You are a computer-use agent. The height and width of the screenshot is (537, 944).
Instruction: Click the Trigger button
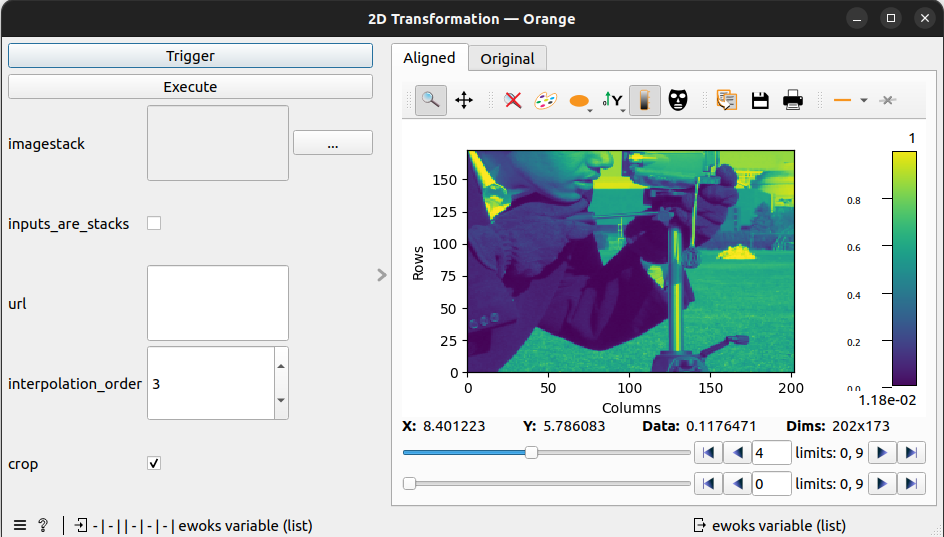[190, 56]
